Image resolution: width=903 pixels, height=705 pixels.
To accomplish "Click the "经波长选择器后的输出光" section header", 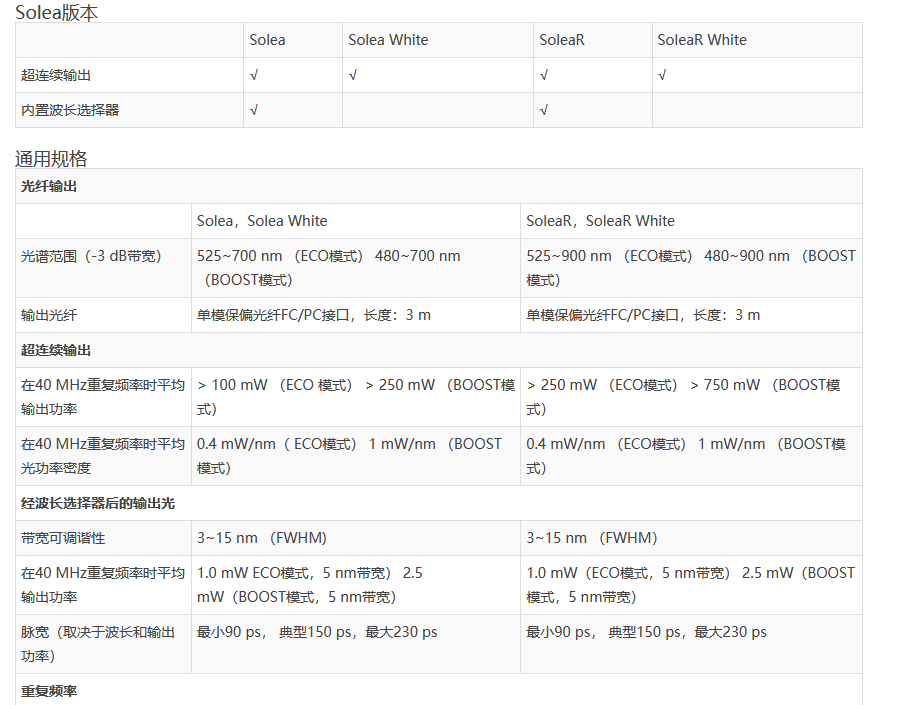I will point(98,503).
